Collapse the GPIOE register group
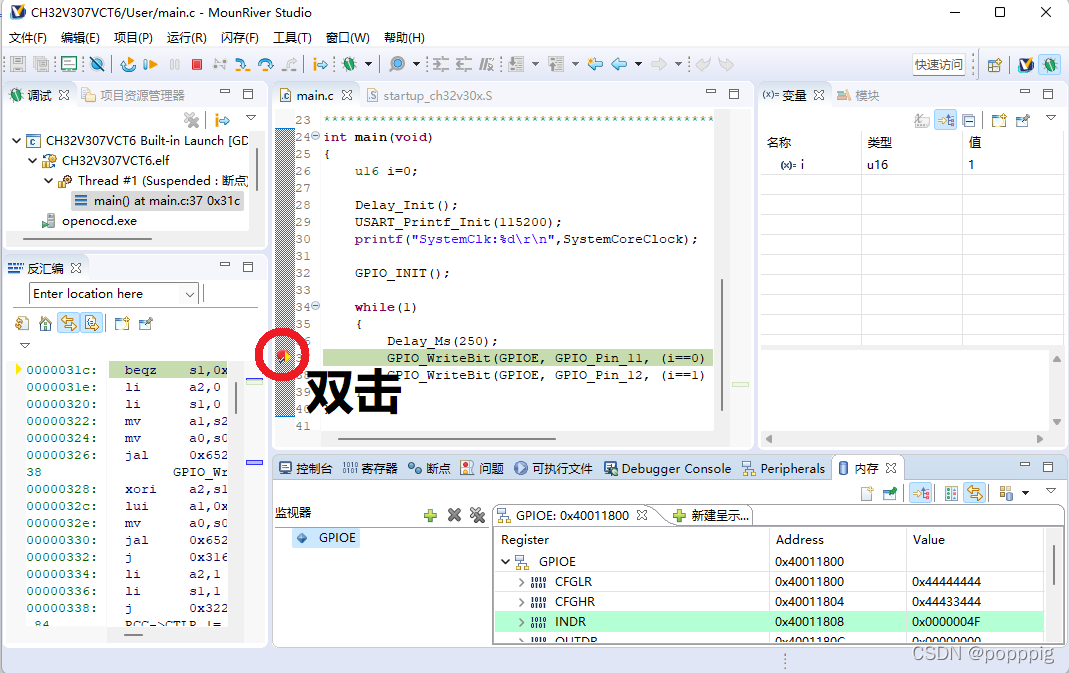 [505, 562]
